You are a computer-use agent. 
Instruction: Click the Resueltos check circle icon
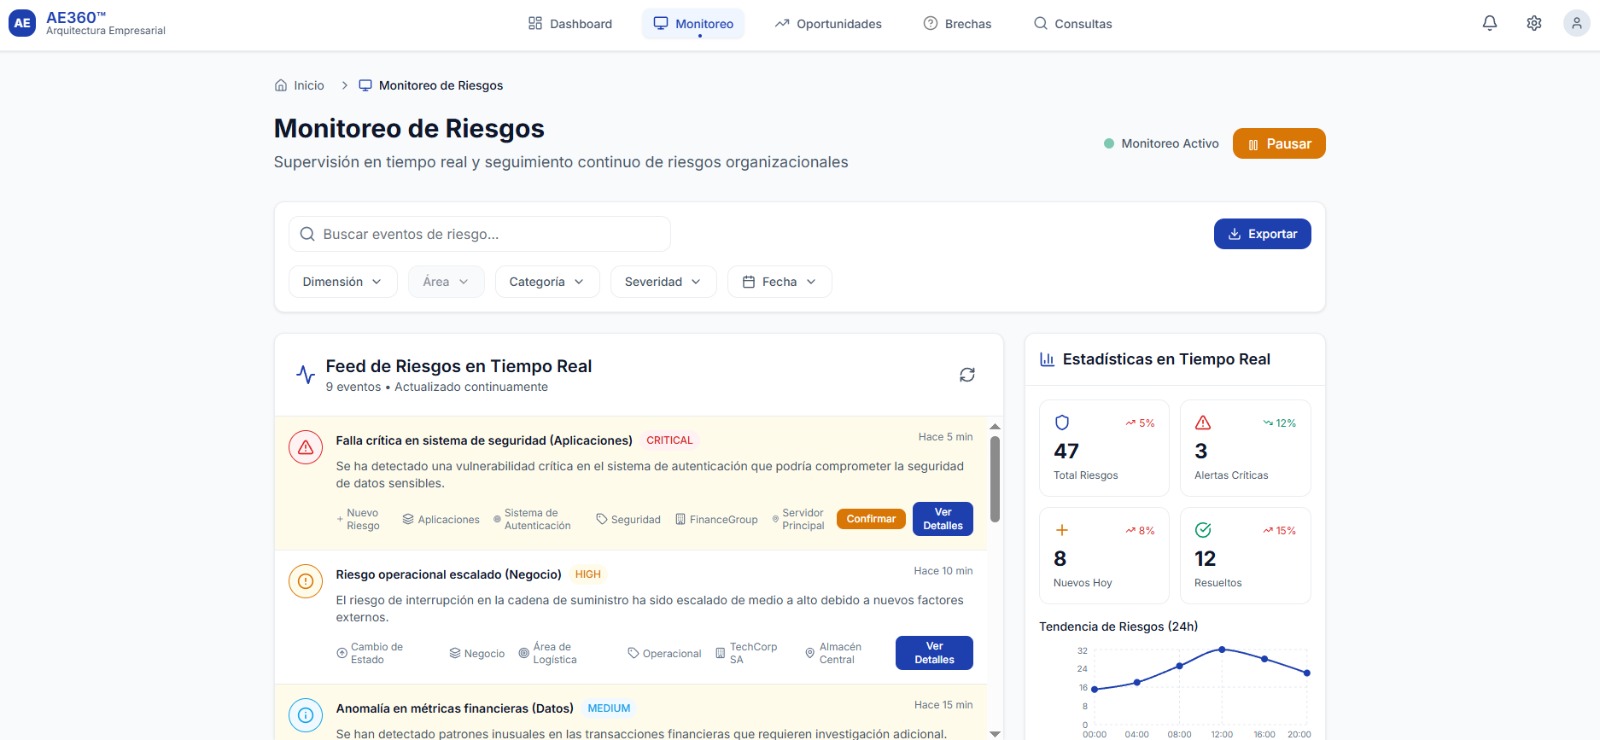pos(1203,530)
